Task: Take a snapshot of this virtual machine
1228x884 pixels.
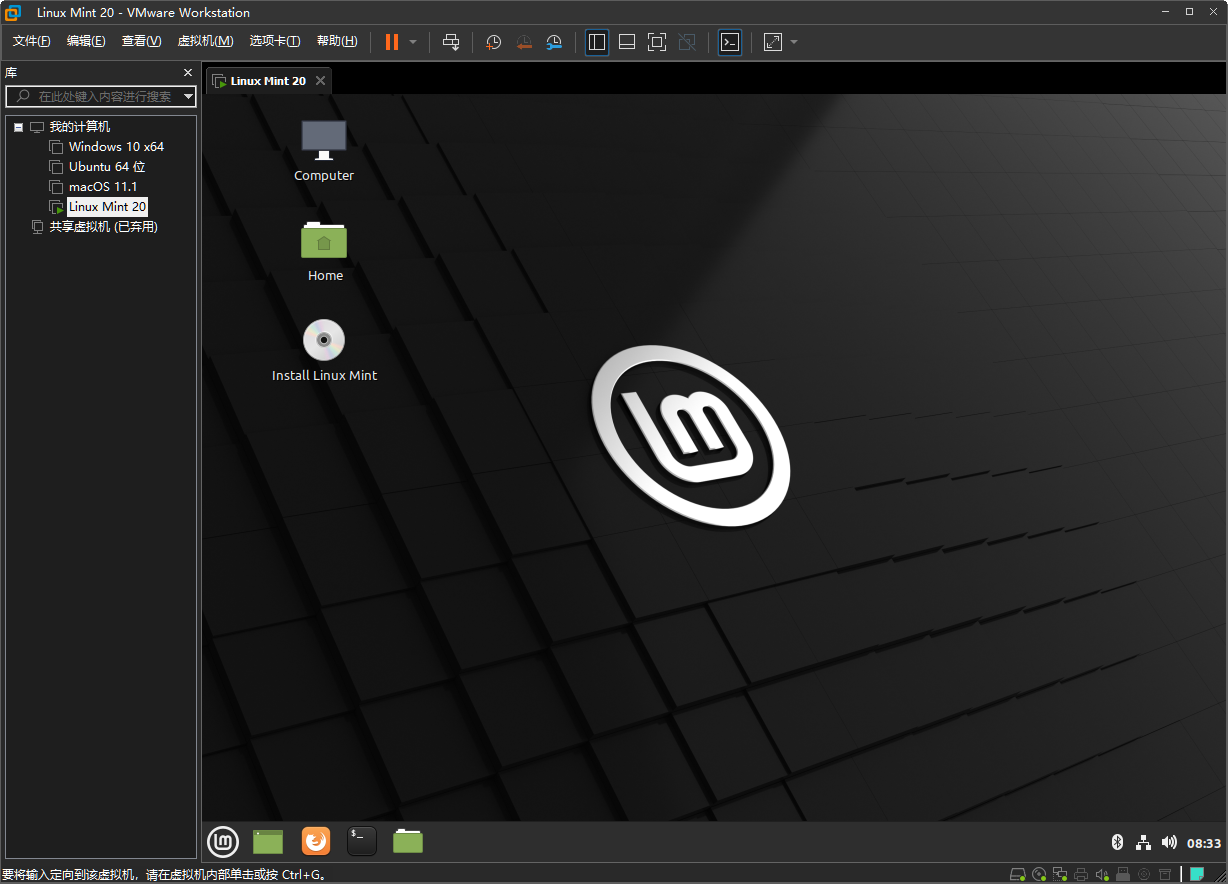Action: [x=493, y=42]
